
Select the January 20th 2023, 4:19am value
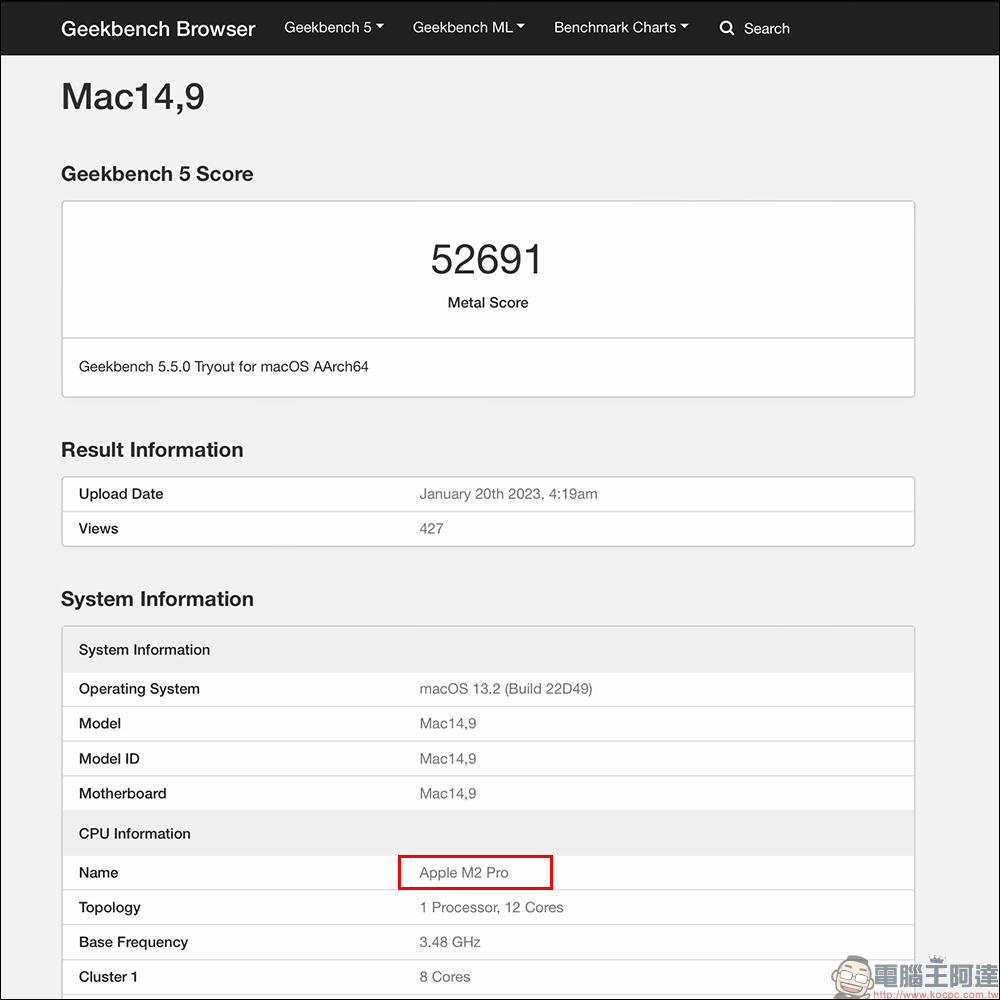(x=508, y=494)
